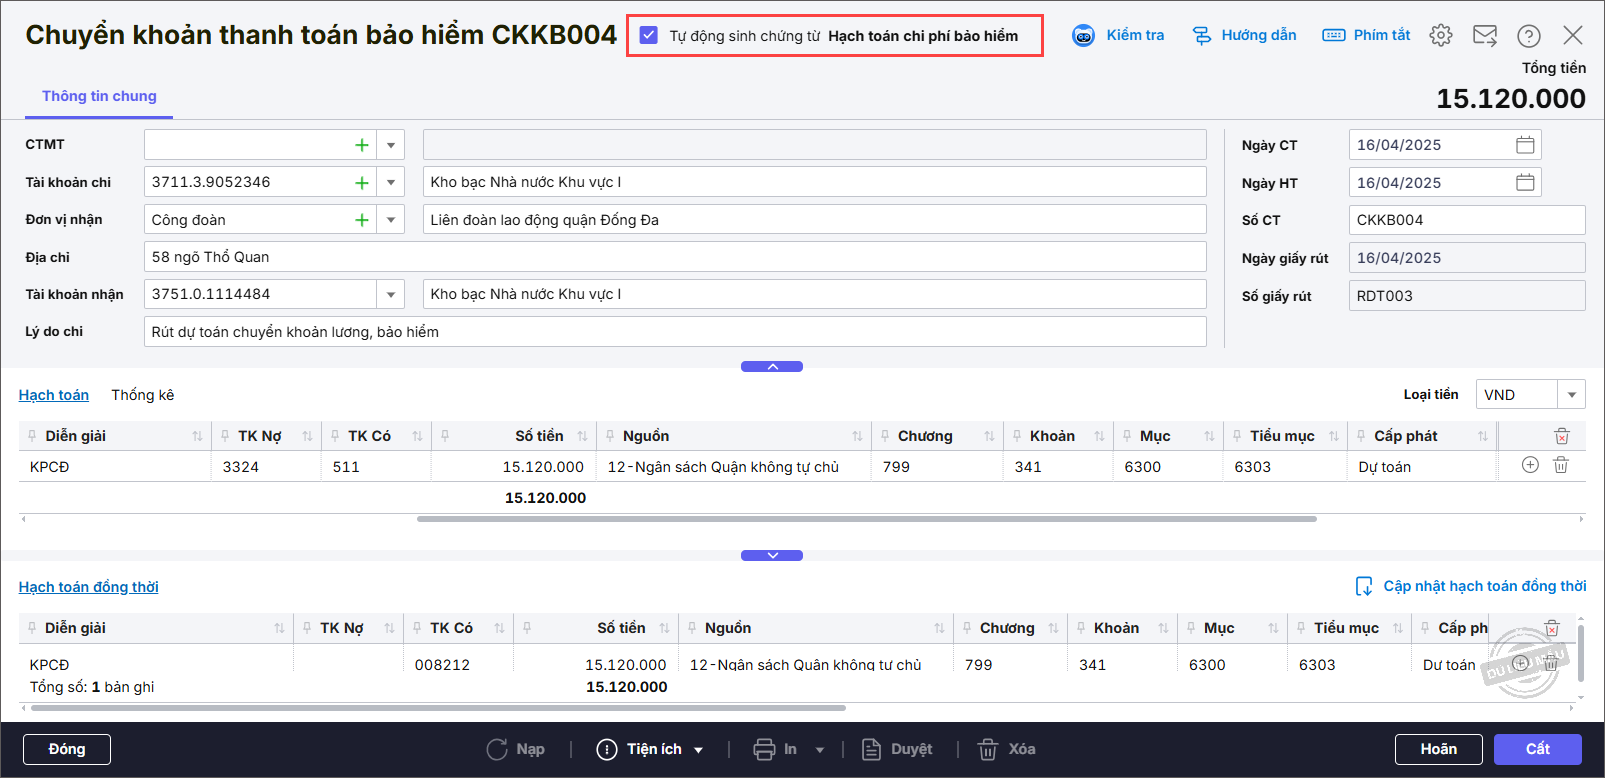The height and width of the screenshot is (778, 1605).
Task: Delete all rows in Hạch toán đồng thời header
Action: click(1552, 628)
